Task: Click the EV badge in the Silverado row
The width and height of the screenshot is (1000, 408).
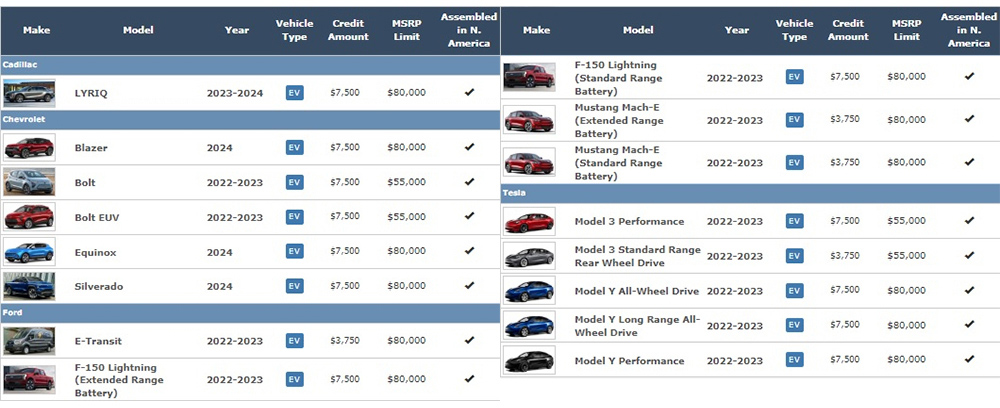Action: point(294,286)
